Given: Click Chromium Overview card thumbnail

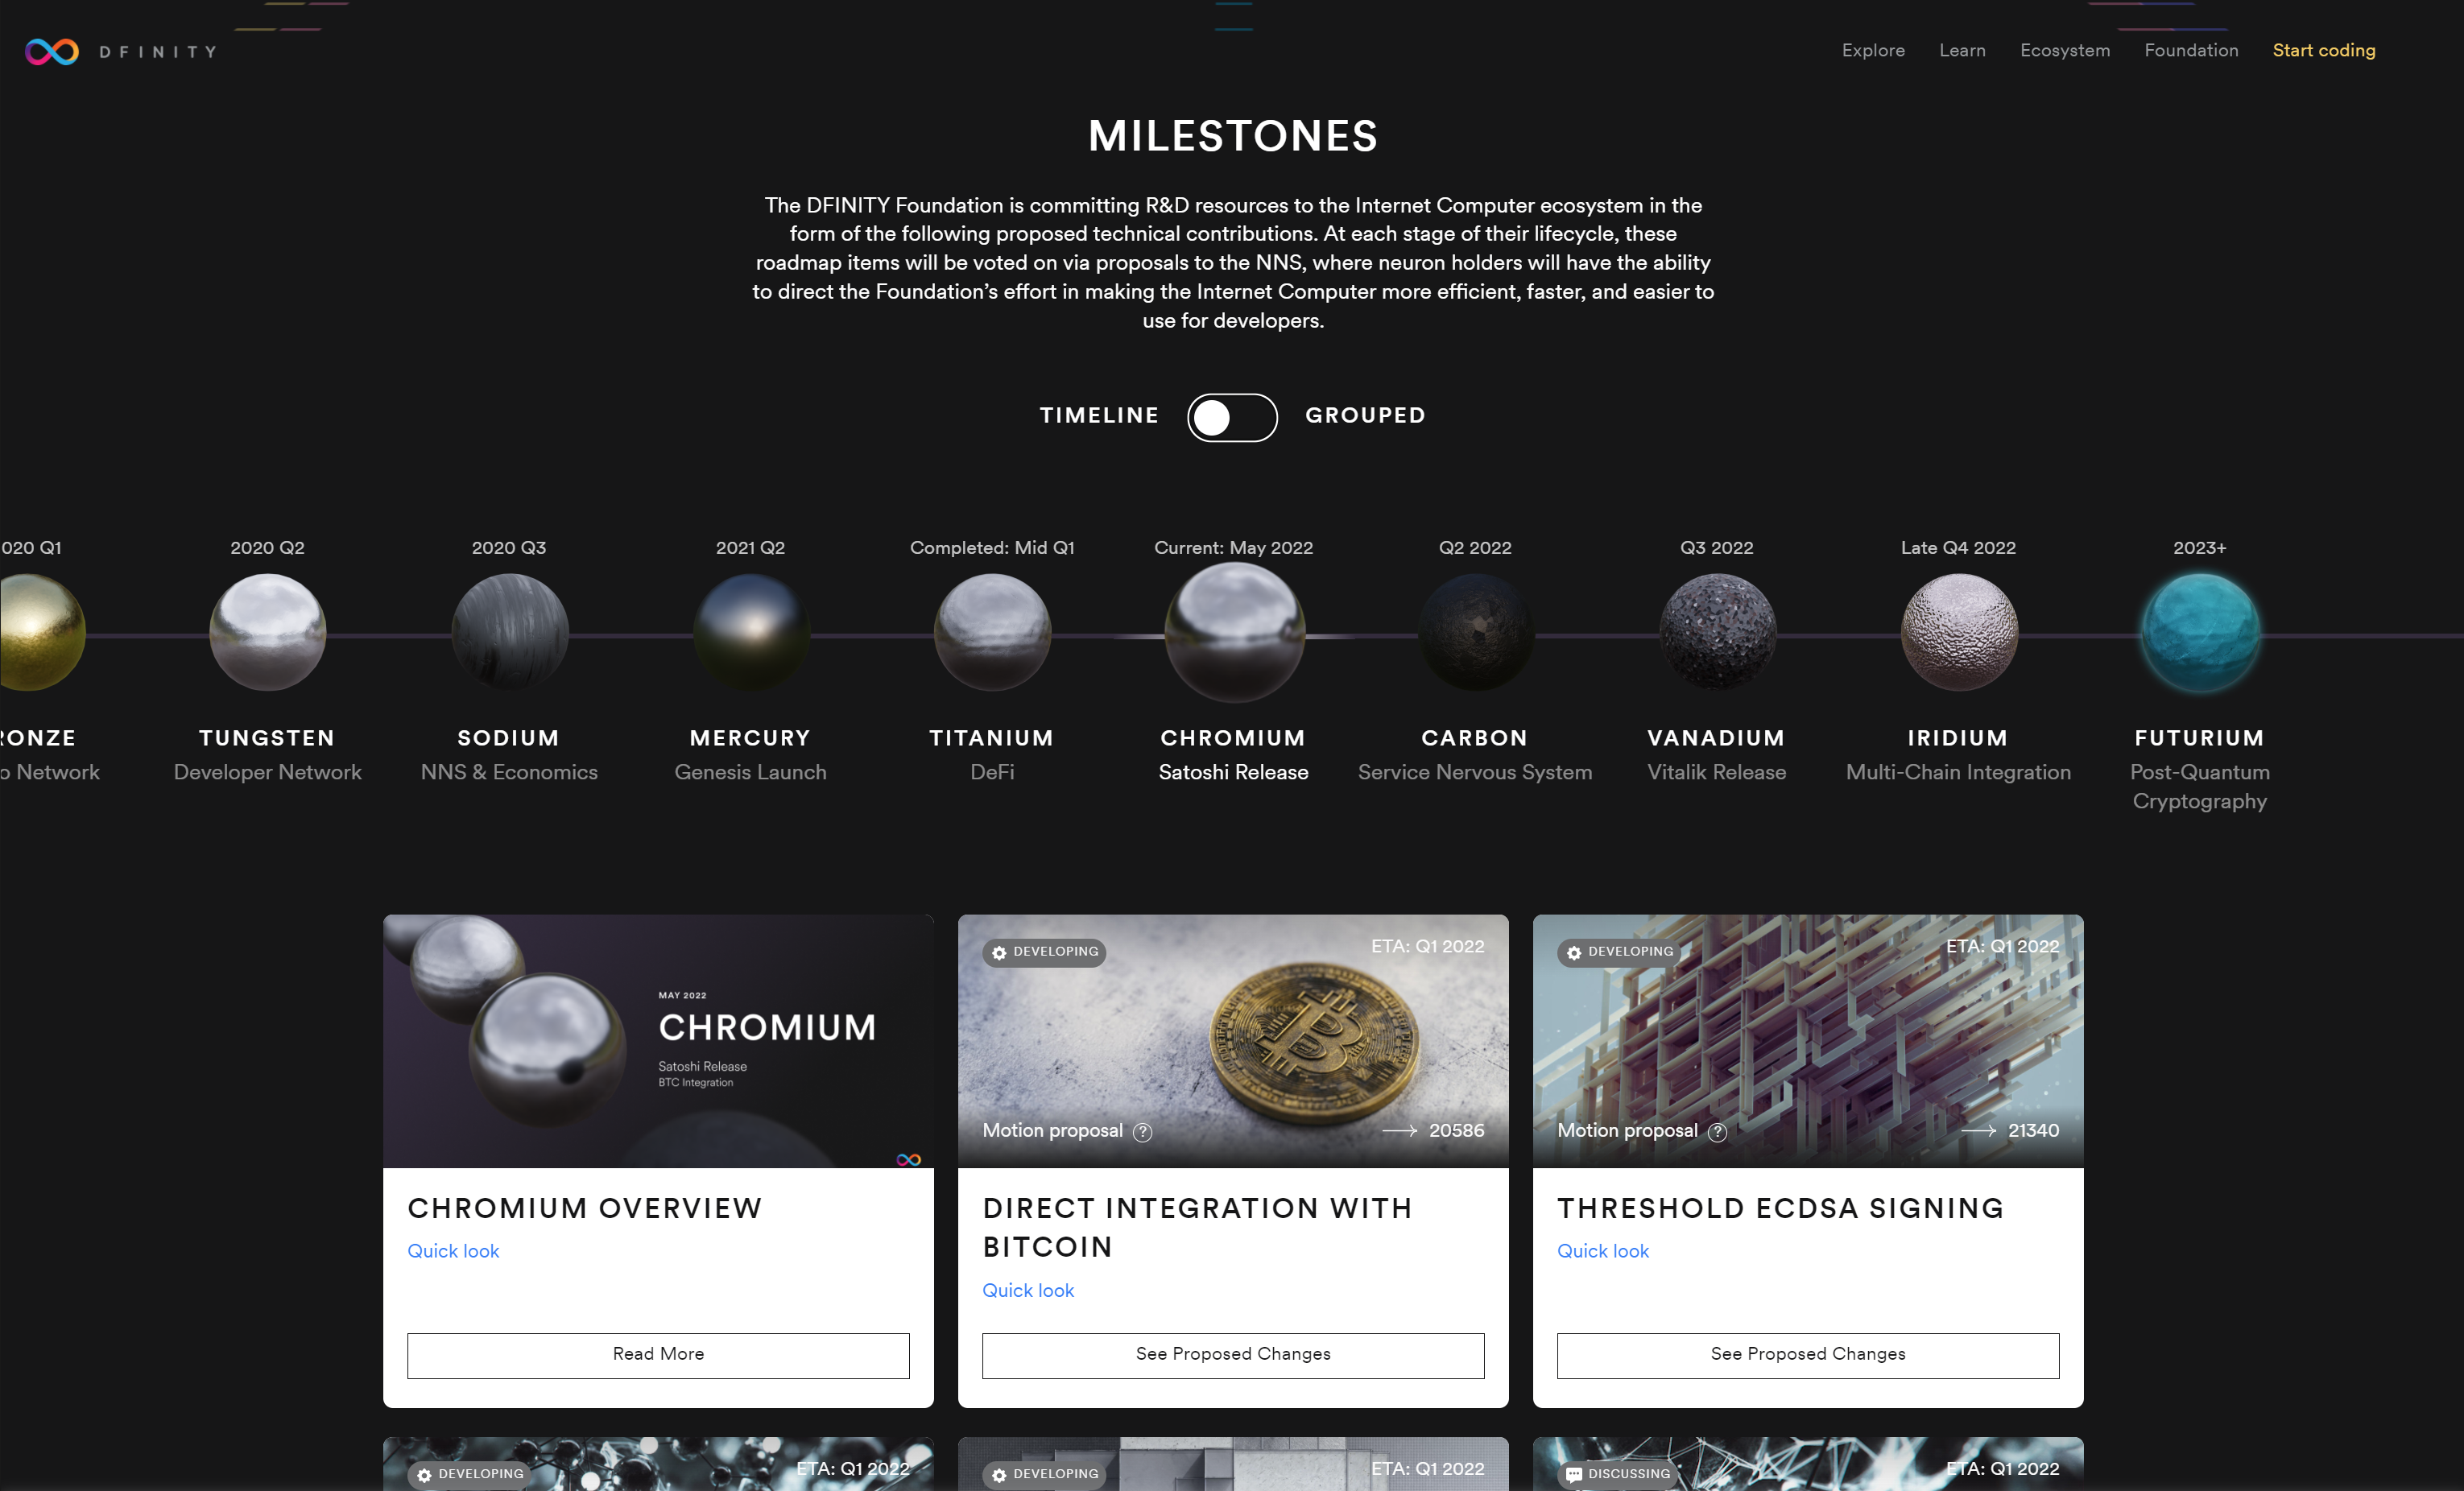Looking at the screenshot, I should click(x=658, y=1041).
